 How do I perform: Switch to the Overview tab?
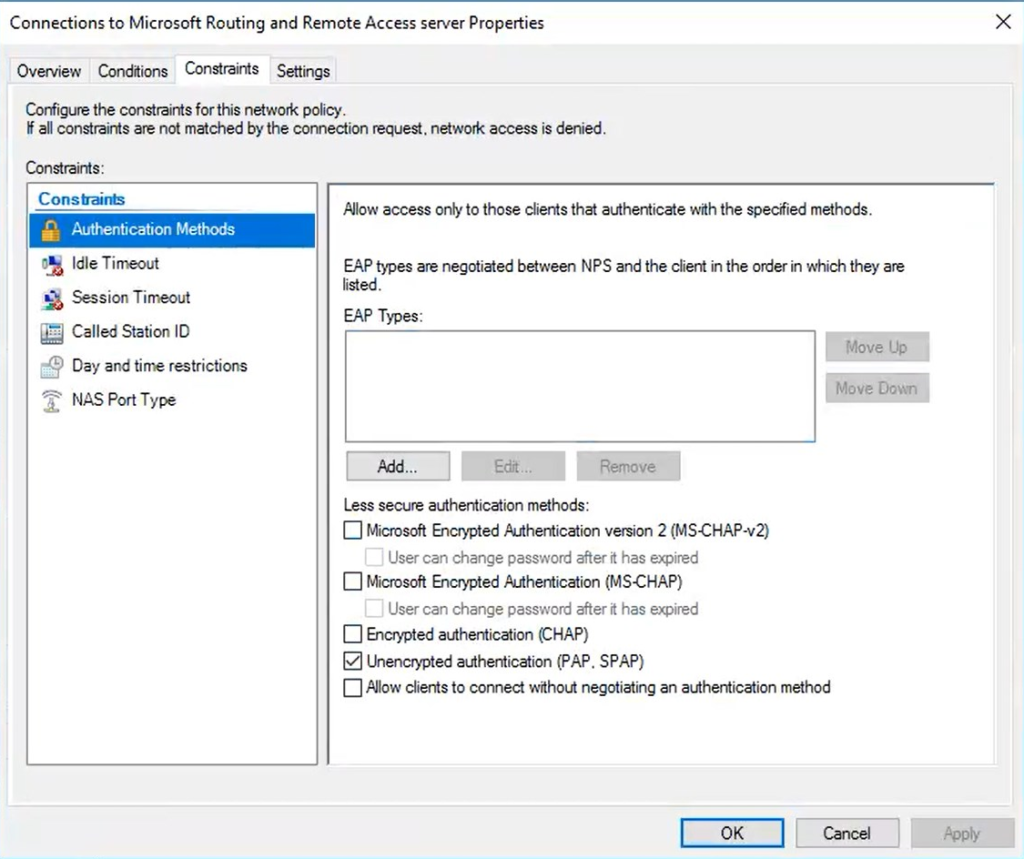click(49, 71)
